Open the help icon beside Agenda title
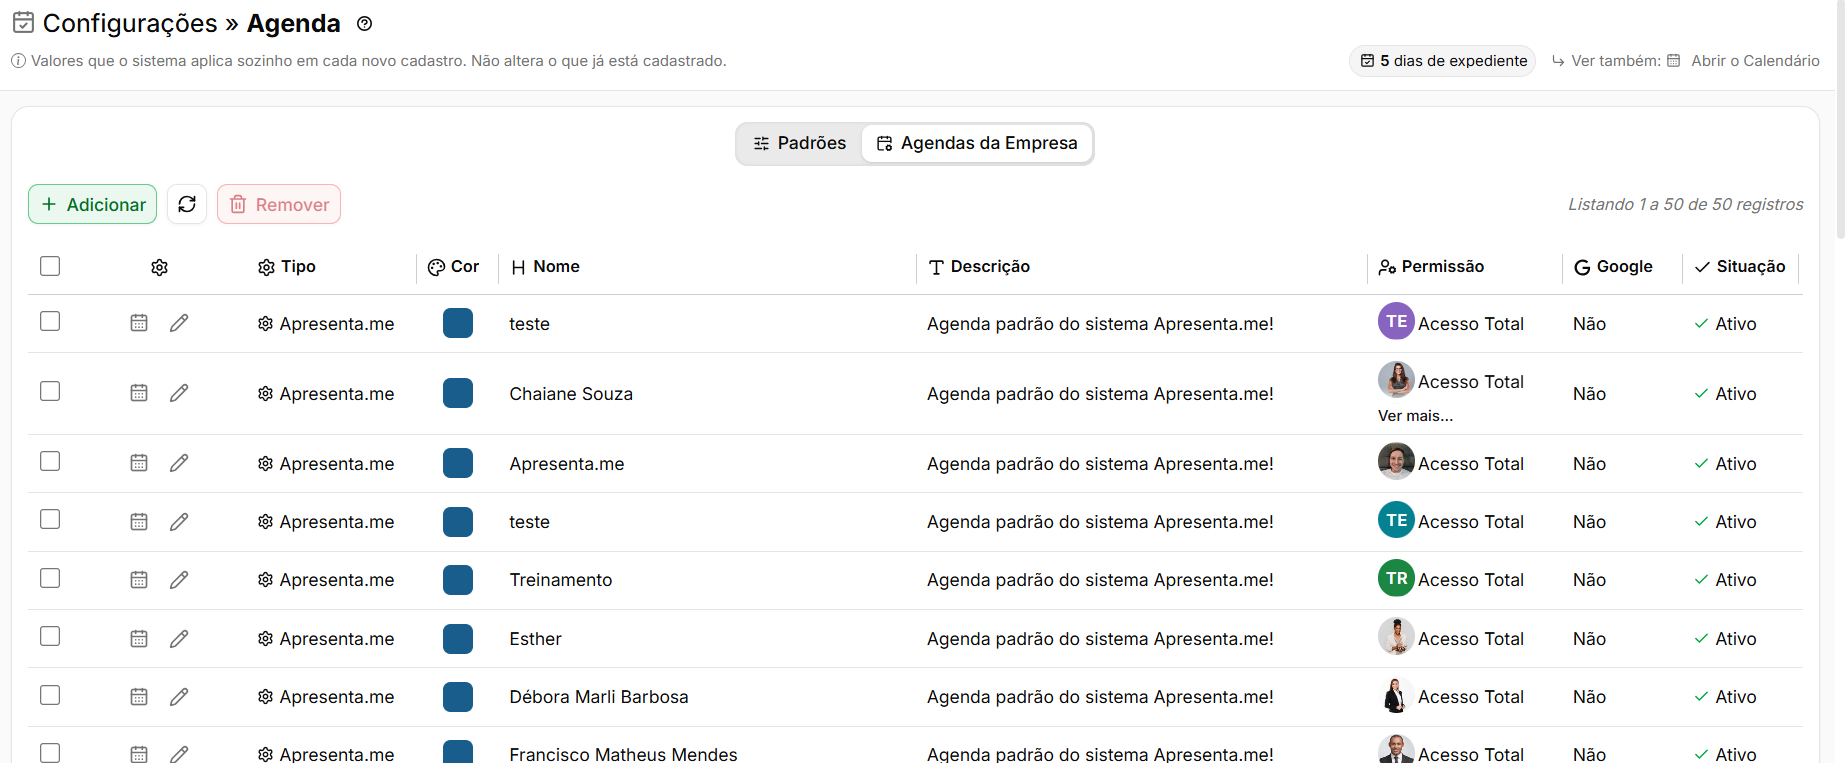The image size is (1847, 763). [x=365, y=24]
